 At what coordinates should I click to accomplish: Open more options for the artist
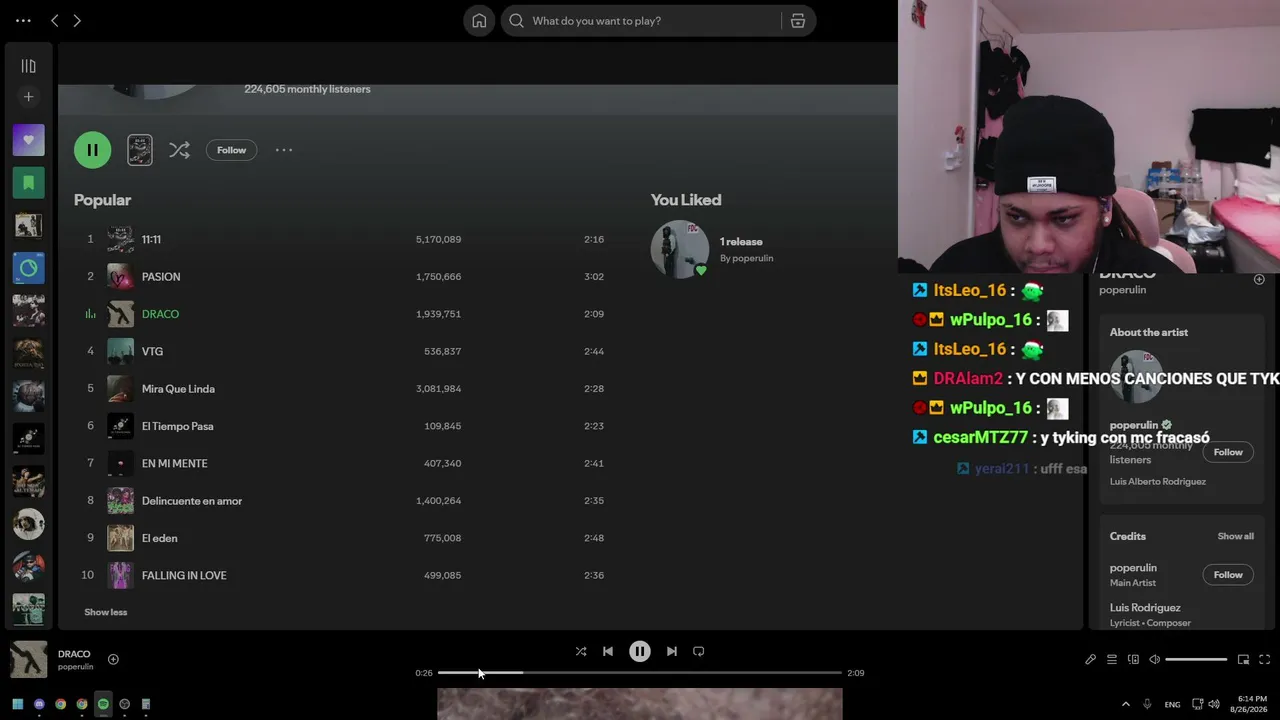coord(284,150)
